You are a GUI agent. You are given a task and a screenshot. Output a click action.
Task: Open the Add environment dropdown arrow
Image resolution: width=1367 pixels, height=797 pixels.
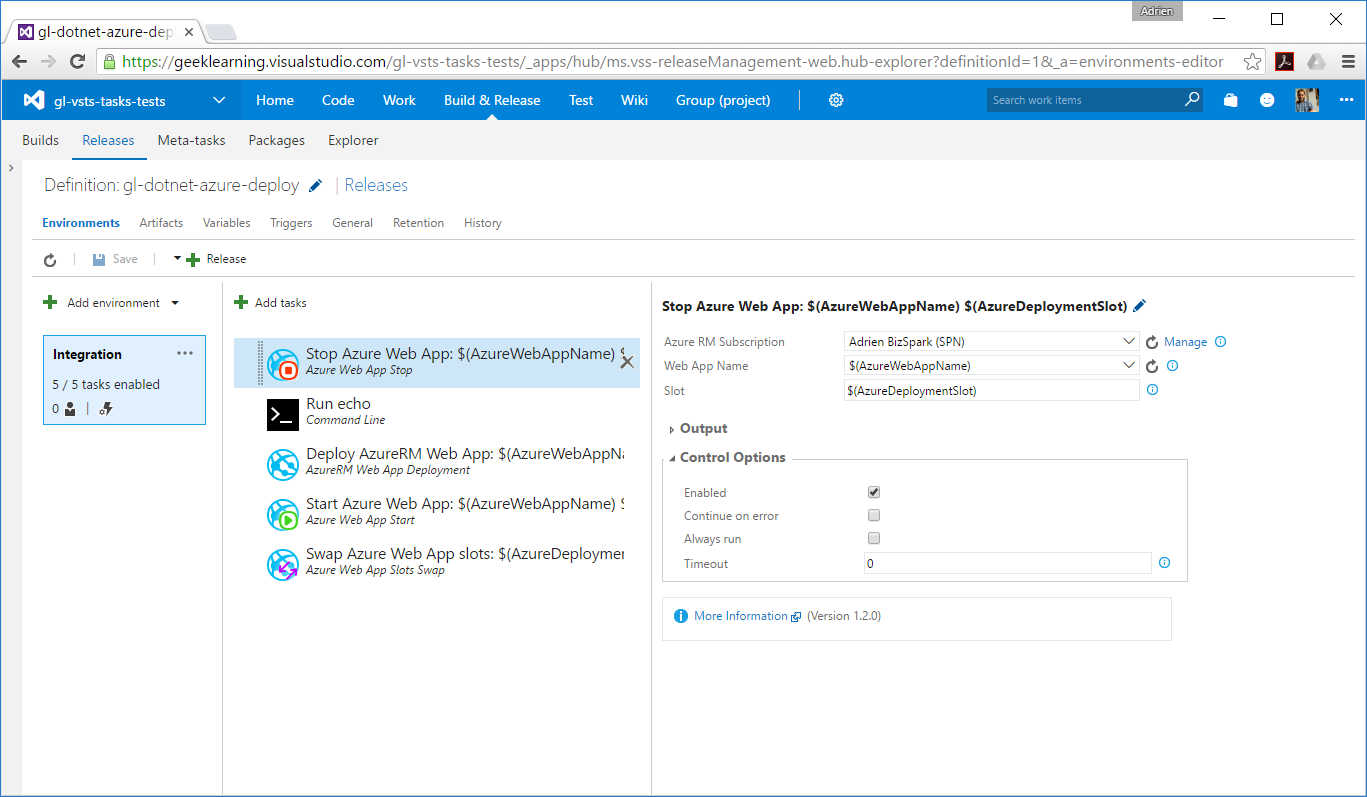(175, 303)
